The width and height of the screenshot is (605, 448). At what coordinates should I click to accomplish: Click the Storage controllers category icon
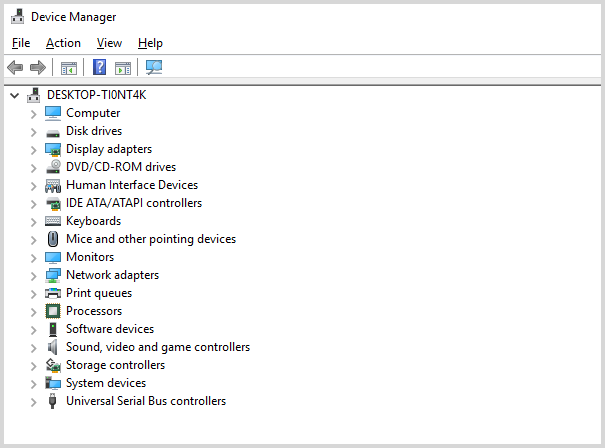(x=53, y=365)
